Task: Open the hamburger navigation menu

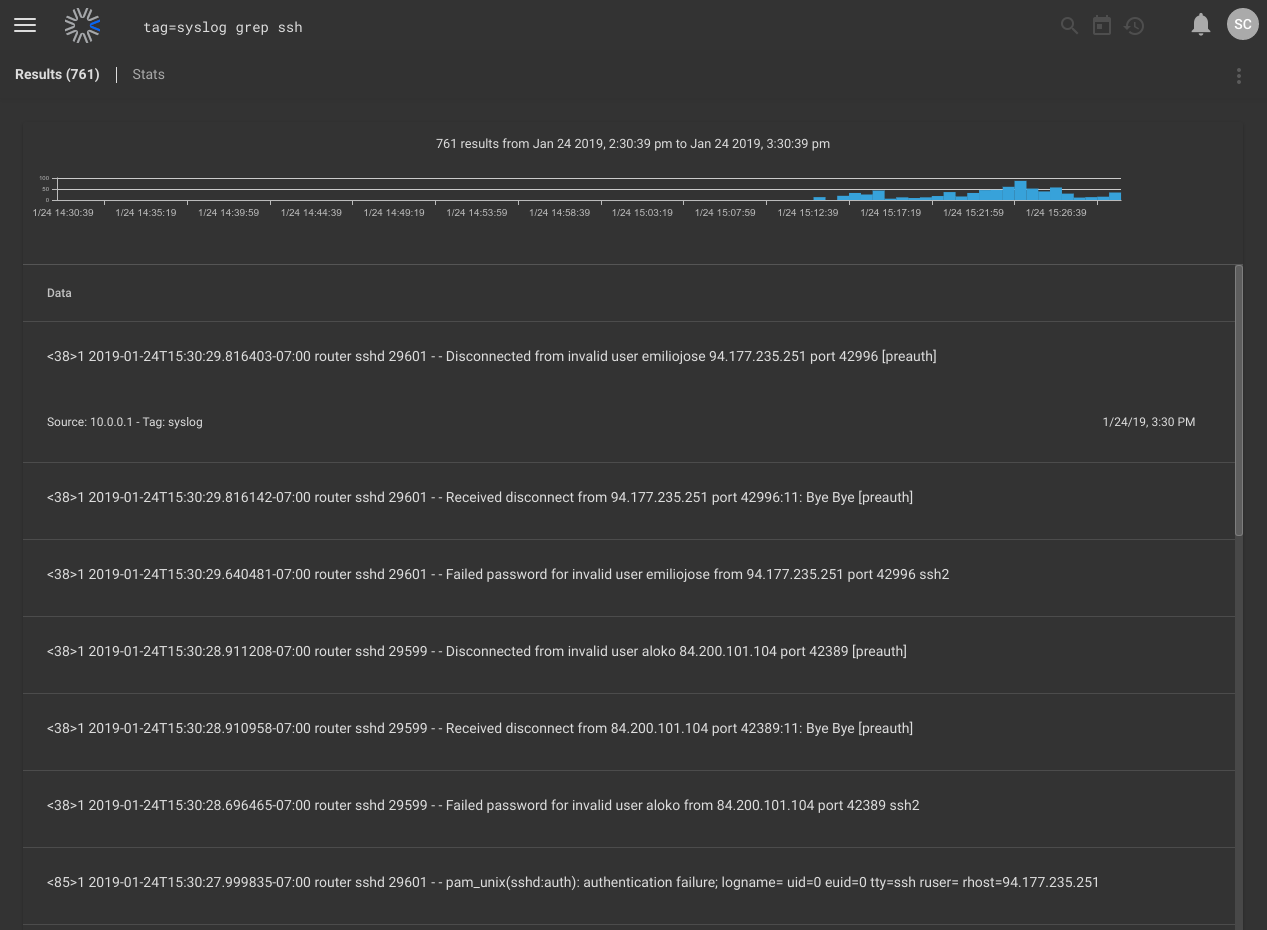Action: (x=25, y=26)
